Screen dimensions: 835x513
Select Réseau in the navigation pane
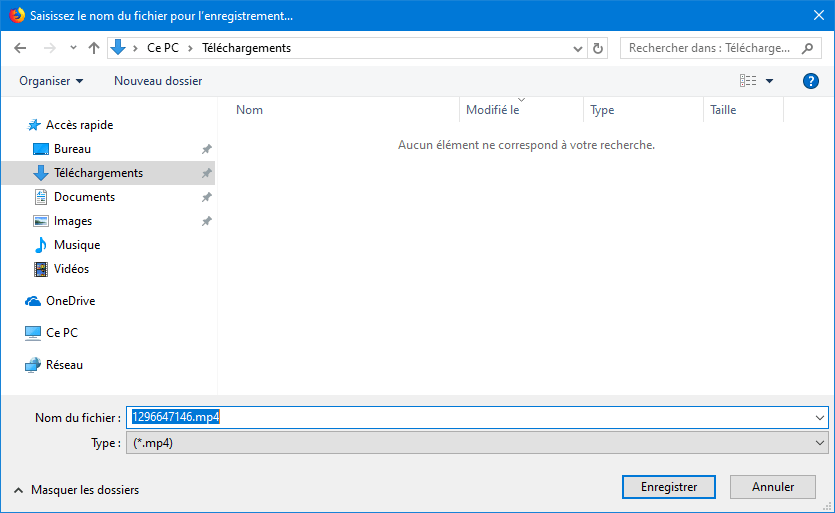coord(64,364)
